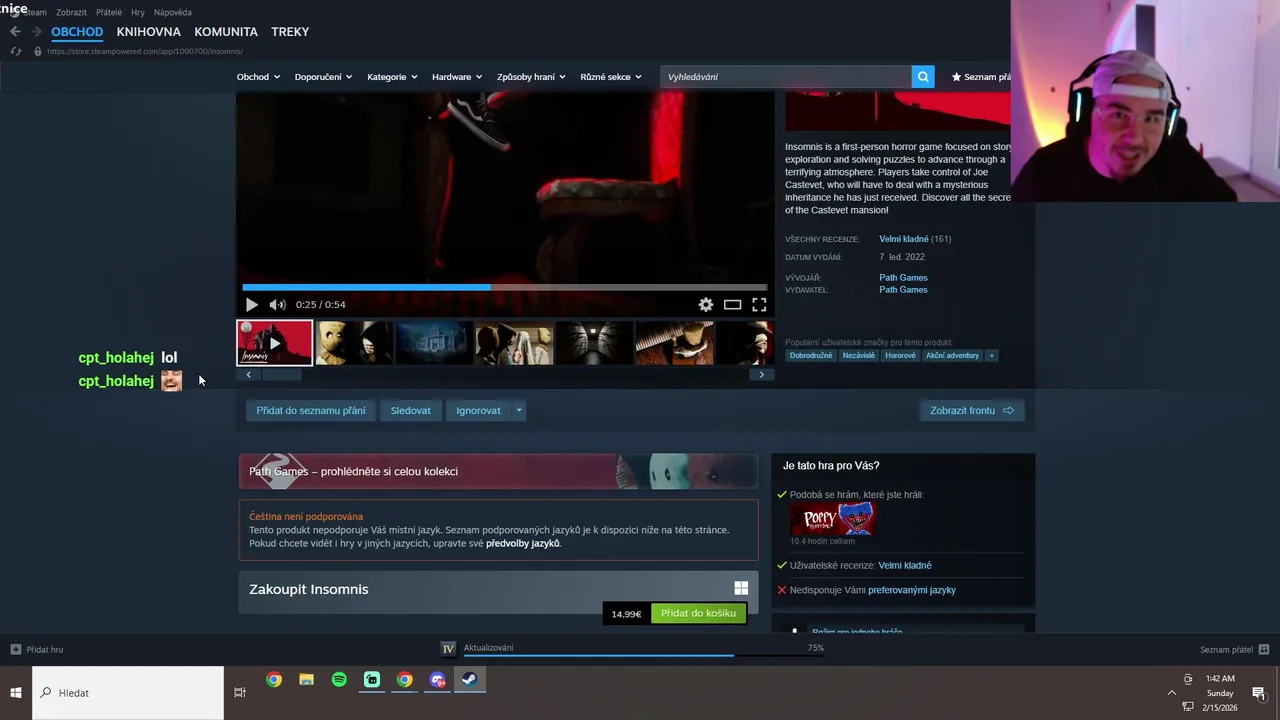Expand the Způsoby hraní dropdown
1280x720 pixels.
point(531,77)
